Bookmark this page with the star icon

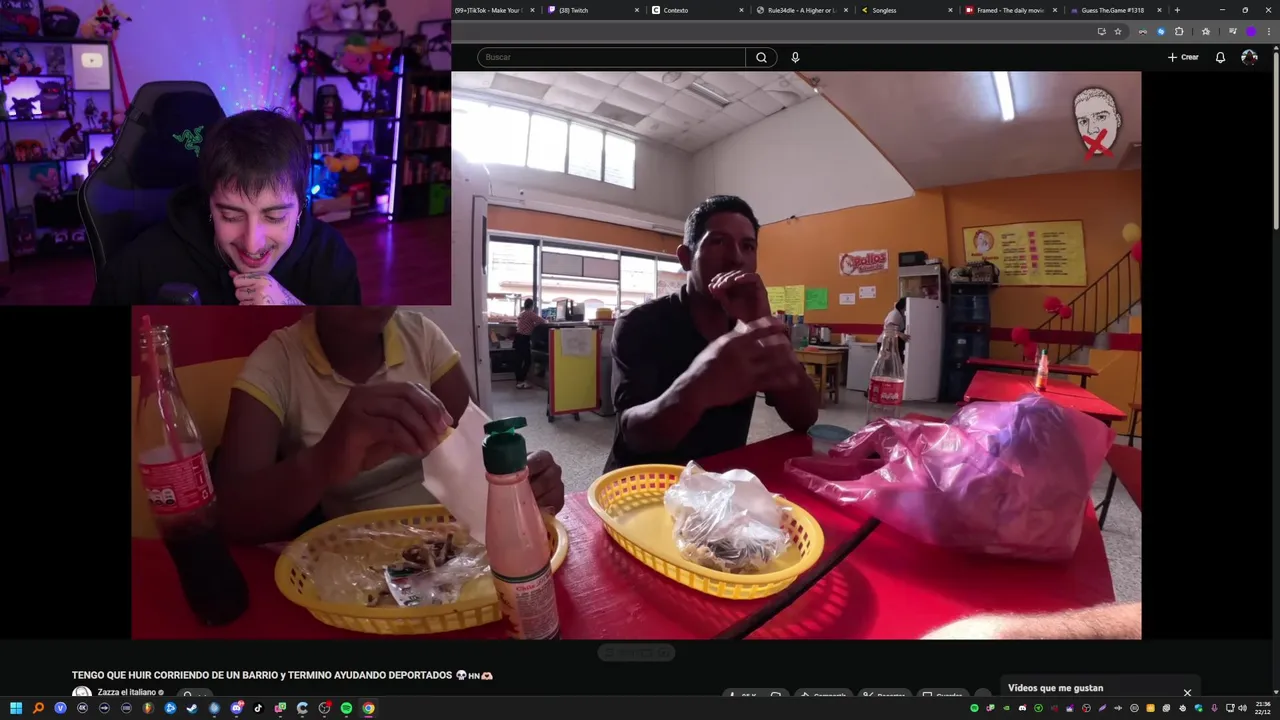(x=1118, y=31)
